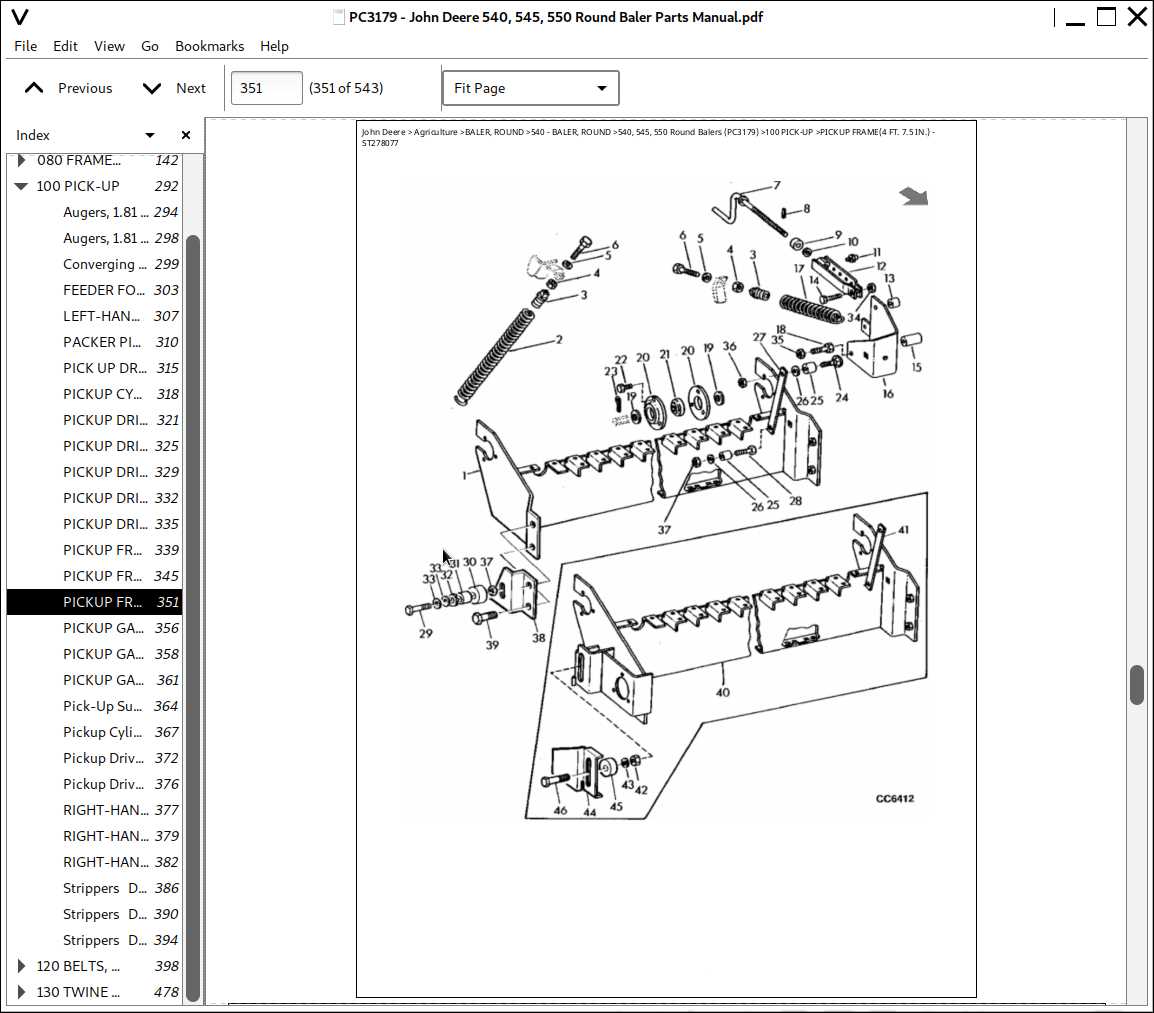The width and height of the screenshot is (1154, 1013).
Task: Click the "(351 of 543)" page count text
Action: (346, 88)
